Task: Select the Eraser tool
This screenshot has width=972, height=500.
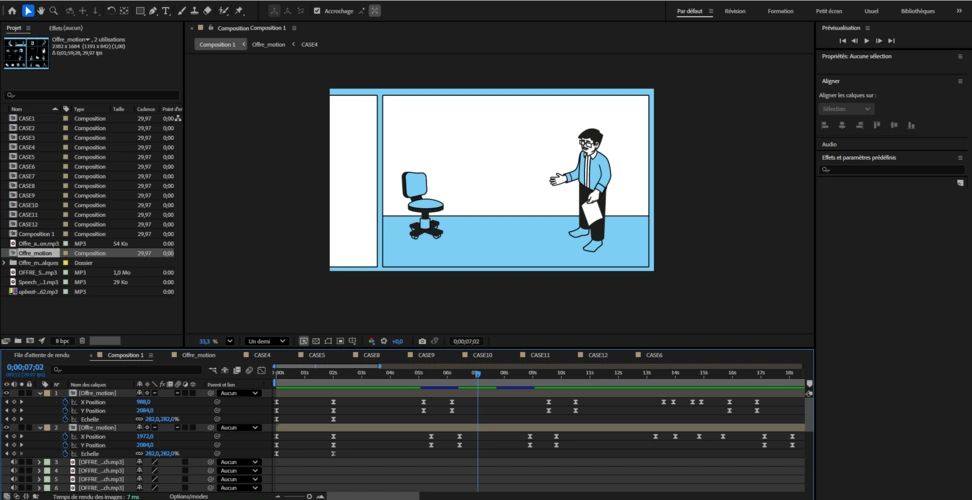Action: coord(207,11)
